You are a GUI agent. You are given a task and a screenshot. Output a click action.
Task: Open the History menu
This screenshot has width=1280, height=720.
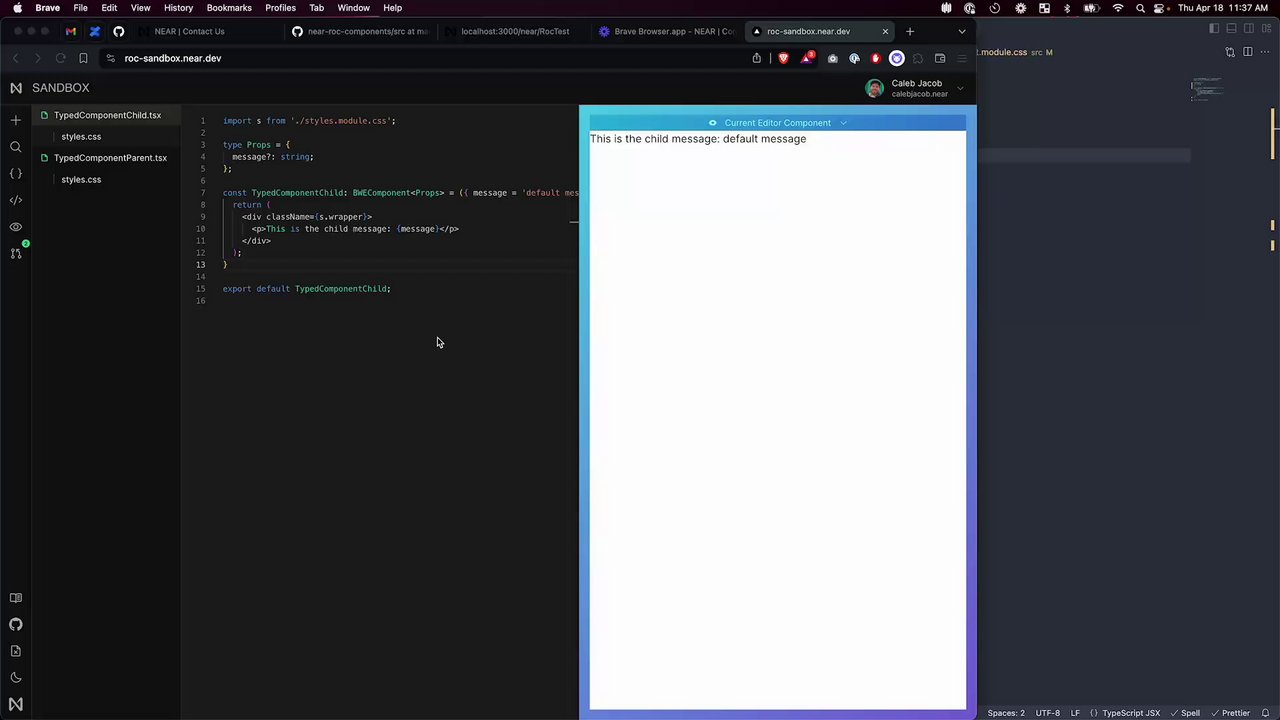[x=178, y=8]
